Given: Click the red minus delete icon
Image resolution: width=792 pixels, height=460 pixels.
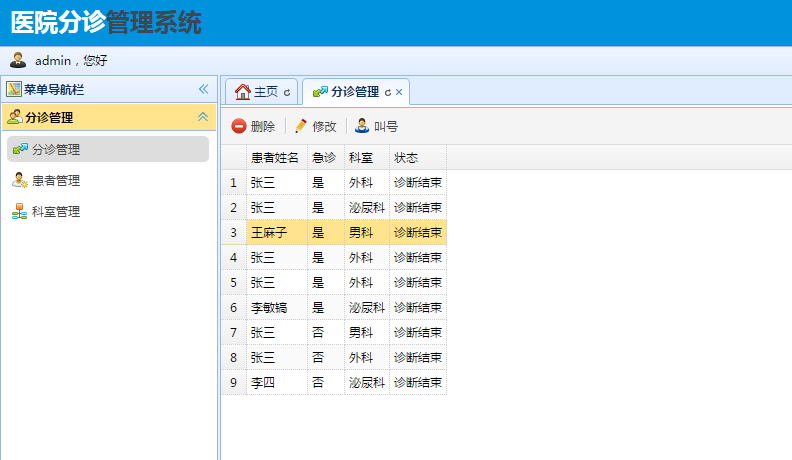Looking at the screenshot, I should [x=238, y=126].
